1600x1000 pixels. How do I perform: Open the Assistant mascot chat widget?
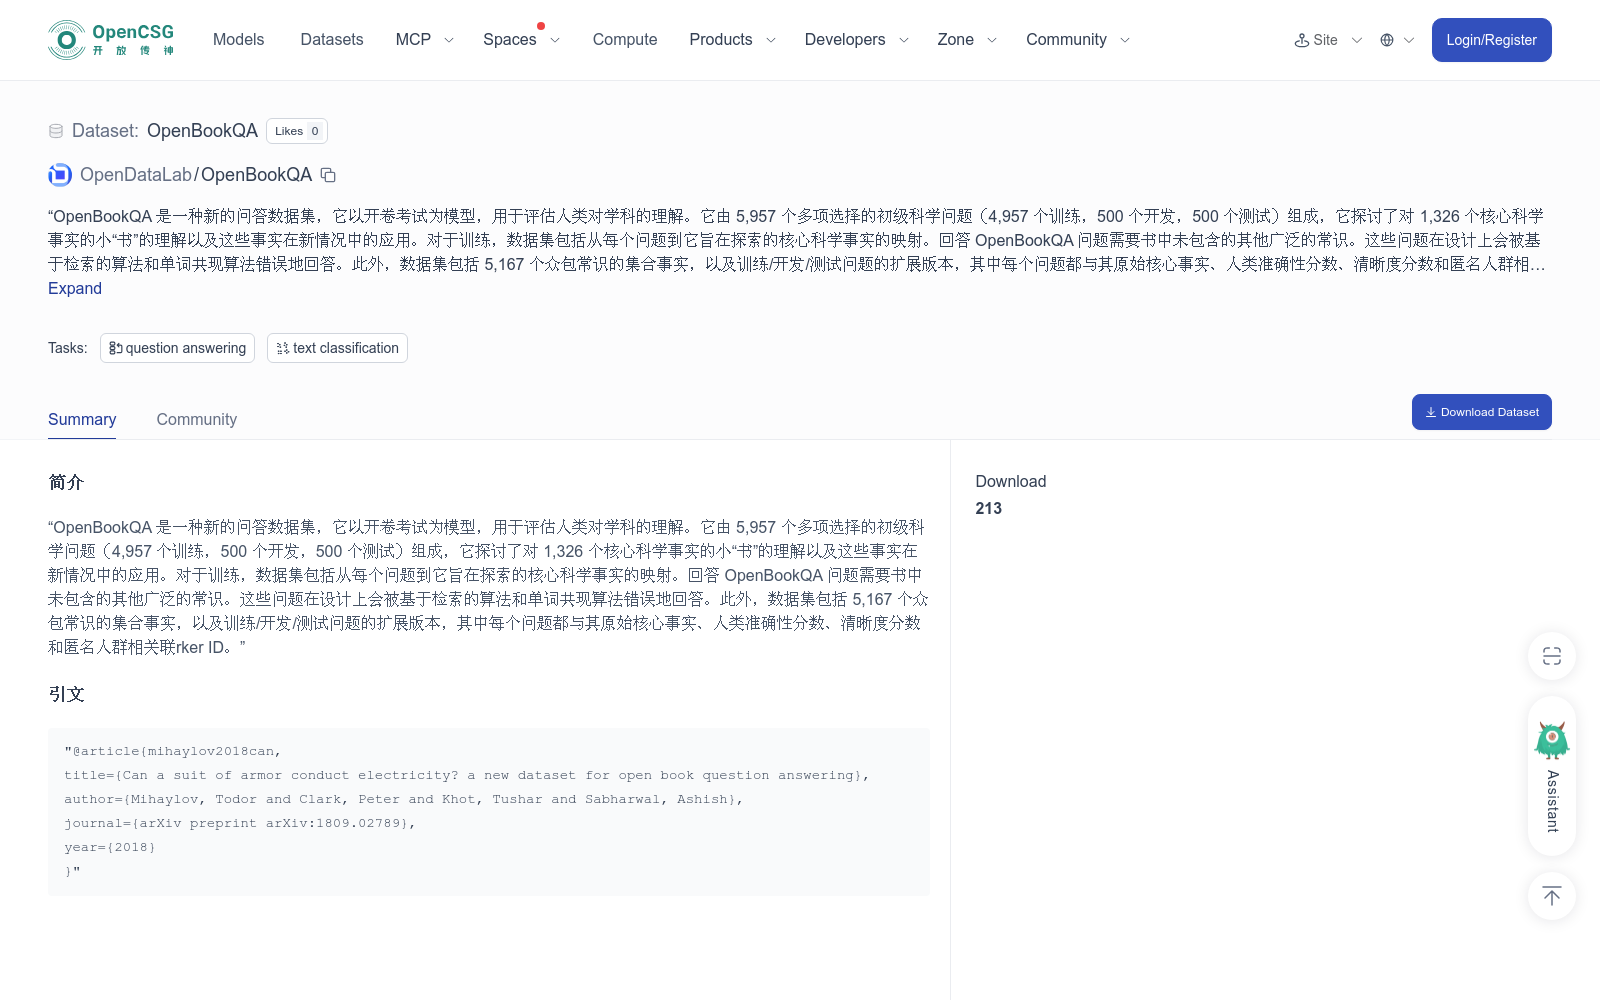coord(1552,776)
